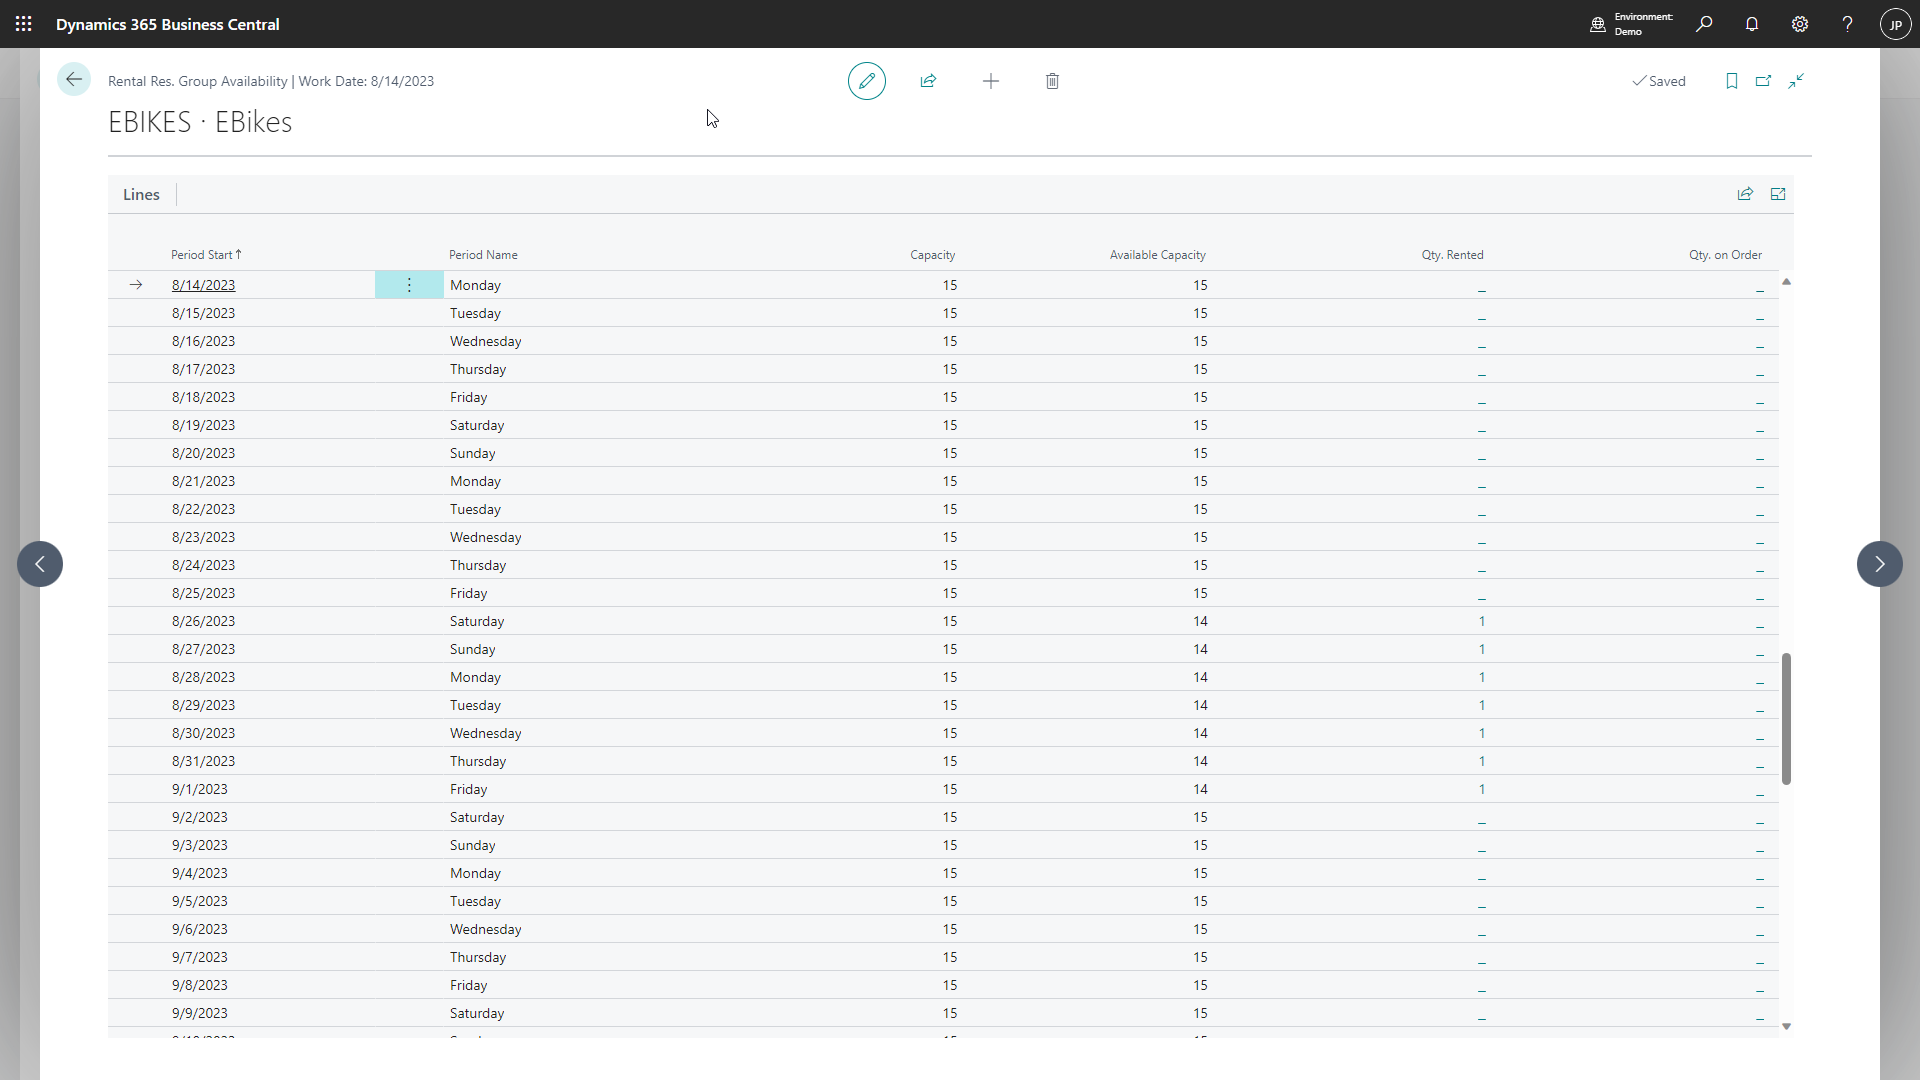The width and height of the screenshot is (1920, 1080).
Task: Go to previous record arrow
Action: coord(40,564)
